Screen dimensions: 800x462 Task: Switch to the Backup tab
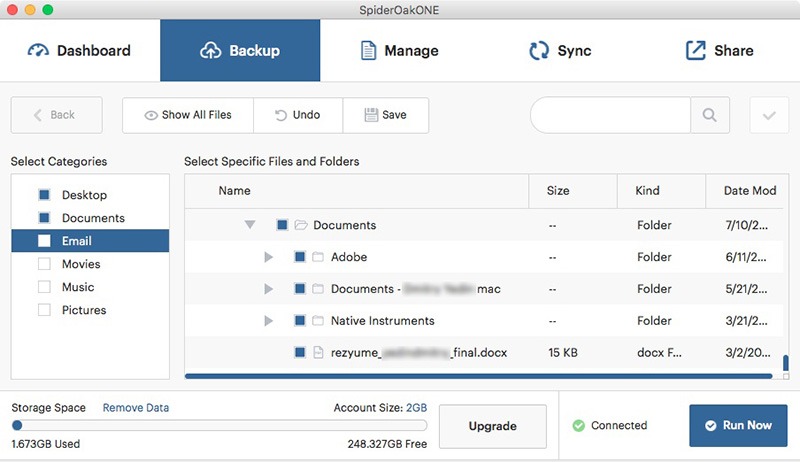coord(240,50)
